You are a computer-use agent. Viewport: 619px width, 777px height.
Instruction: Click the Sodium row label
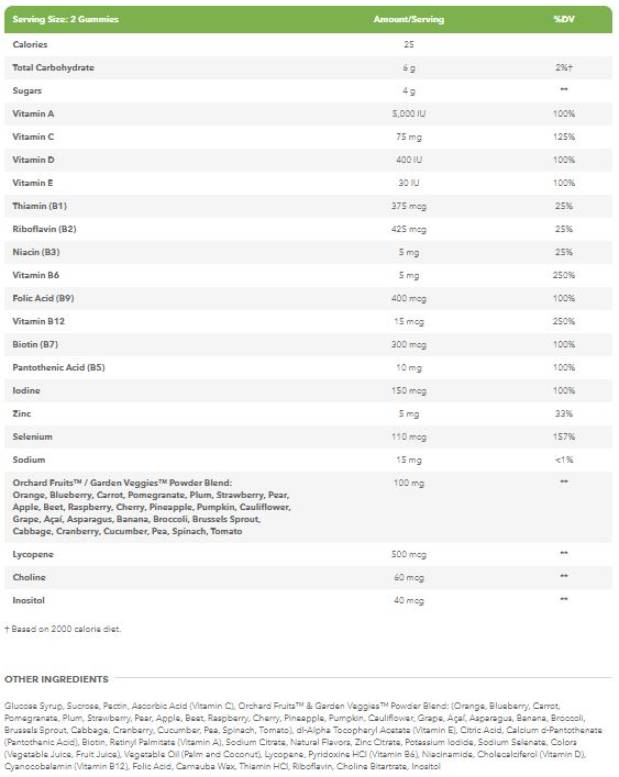(29, 460)
